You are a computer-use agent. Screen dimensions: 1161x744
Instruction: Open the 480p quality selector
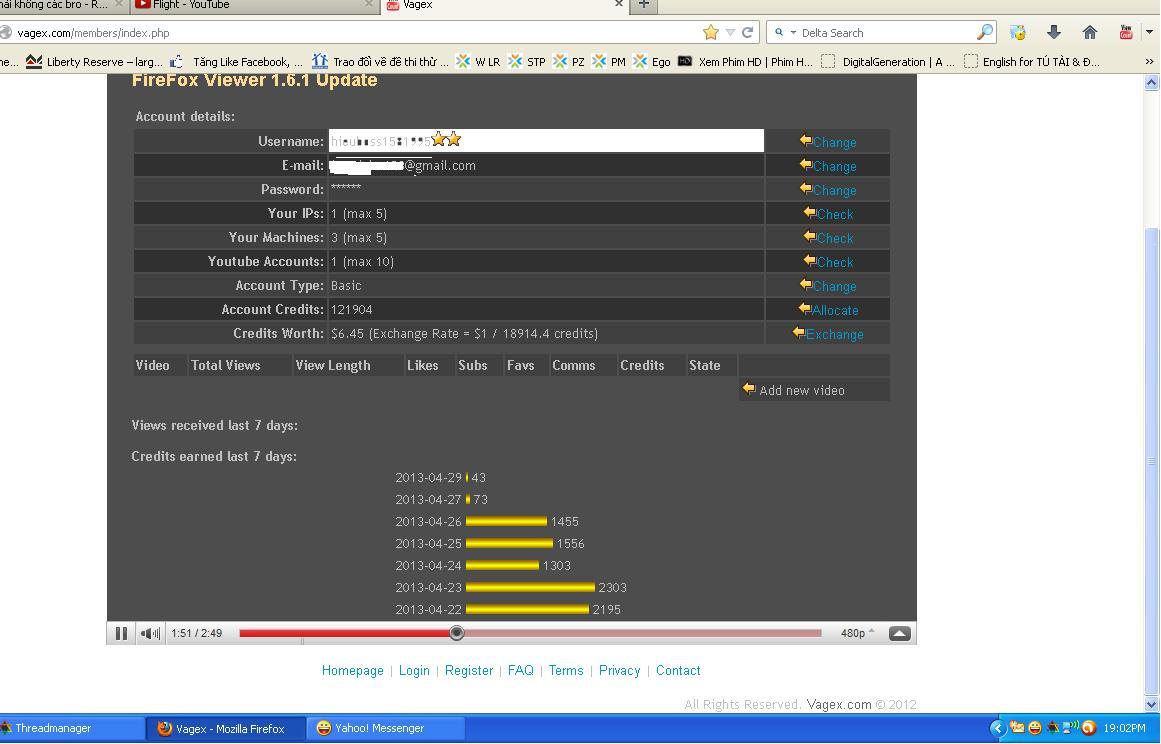pyautogui.click(x=857, y=633)
